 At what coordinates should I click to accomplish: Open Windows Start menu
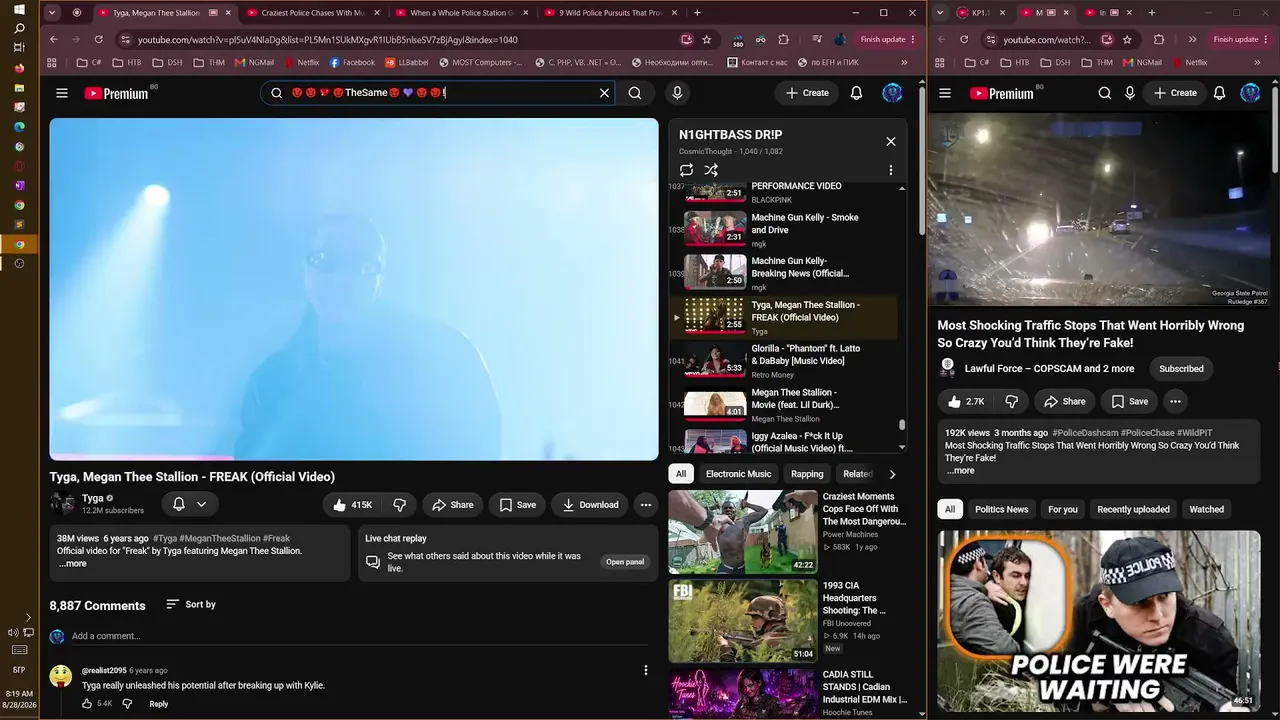pos(19,10)
